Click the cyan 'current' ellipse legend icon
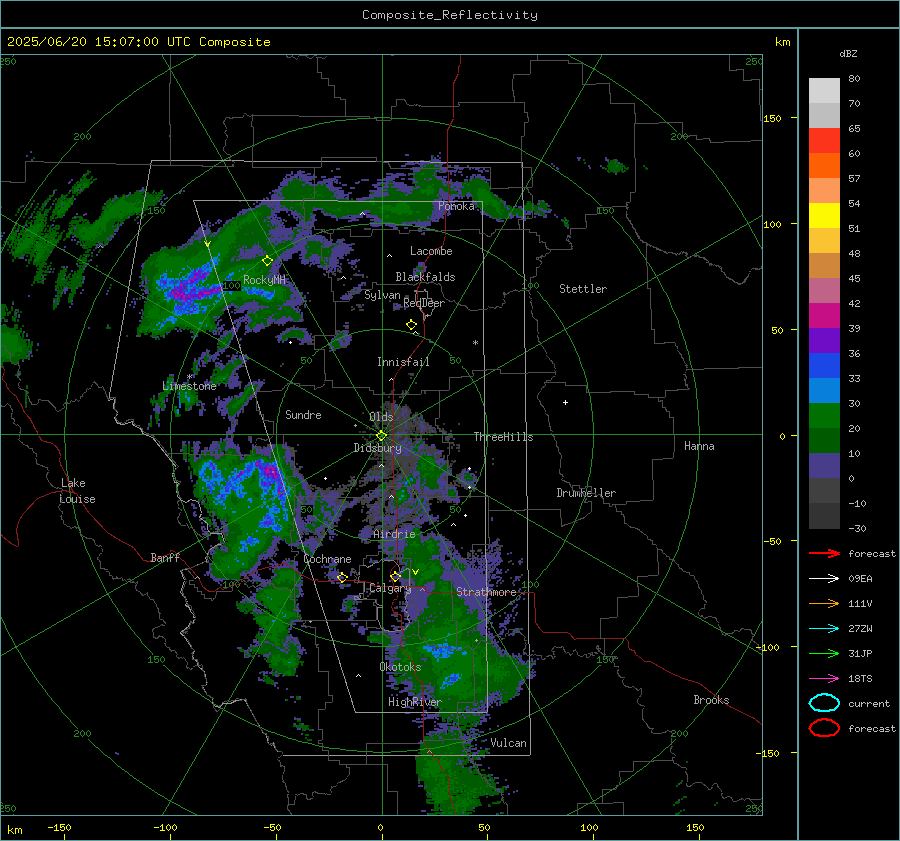Screen dimensions: 900x841 point(824,703)
